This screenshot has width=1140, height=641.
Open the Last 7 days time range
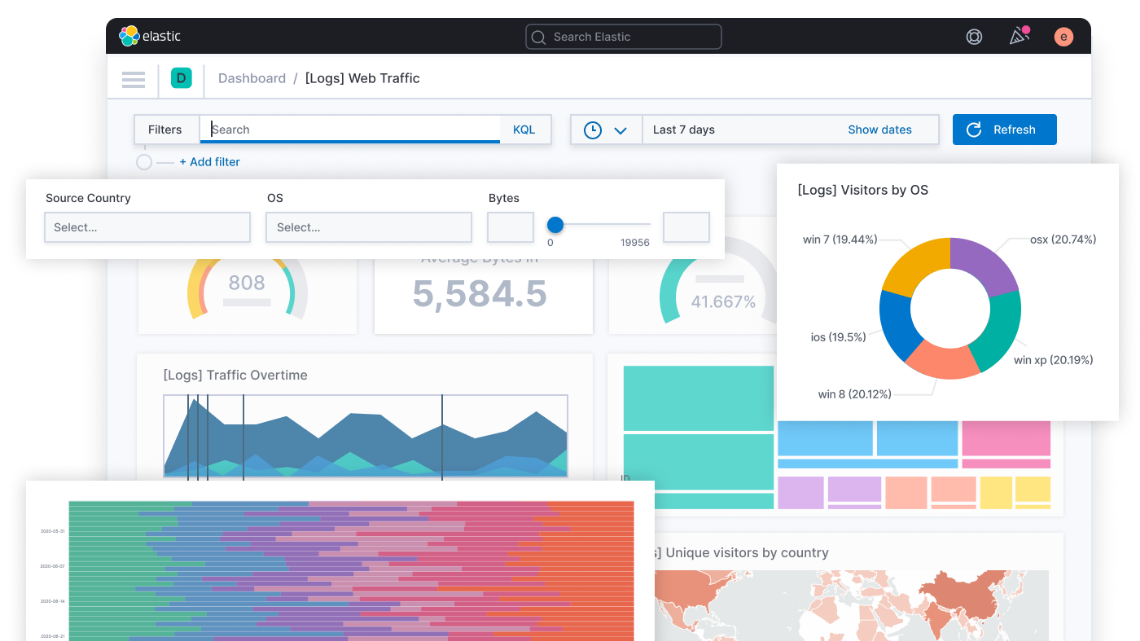683,129
